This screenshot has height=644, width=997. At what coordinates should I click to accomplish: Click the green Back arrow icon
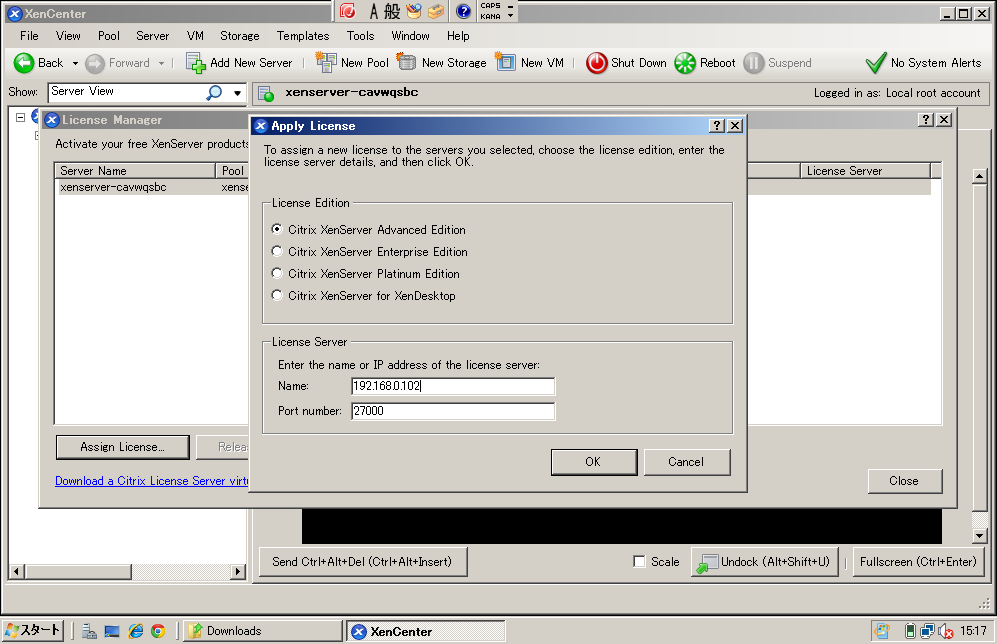(24, 63)
